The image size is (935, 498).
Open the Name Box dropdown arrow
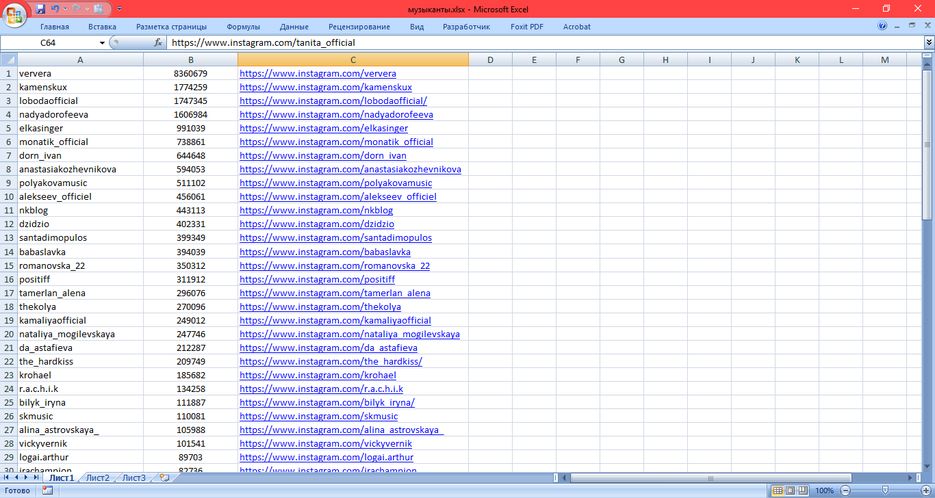click(x=102, y=43)
